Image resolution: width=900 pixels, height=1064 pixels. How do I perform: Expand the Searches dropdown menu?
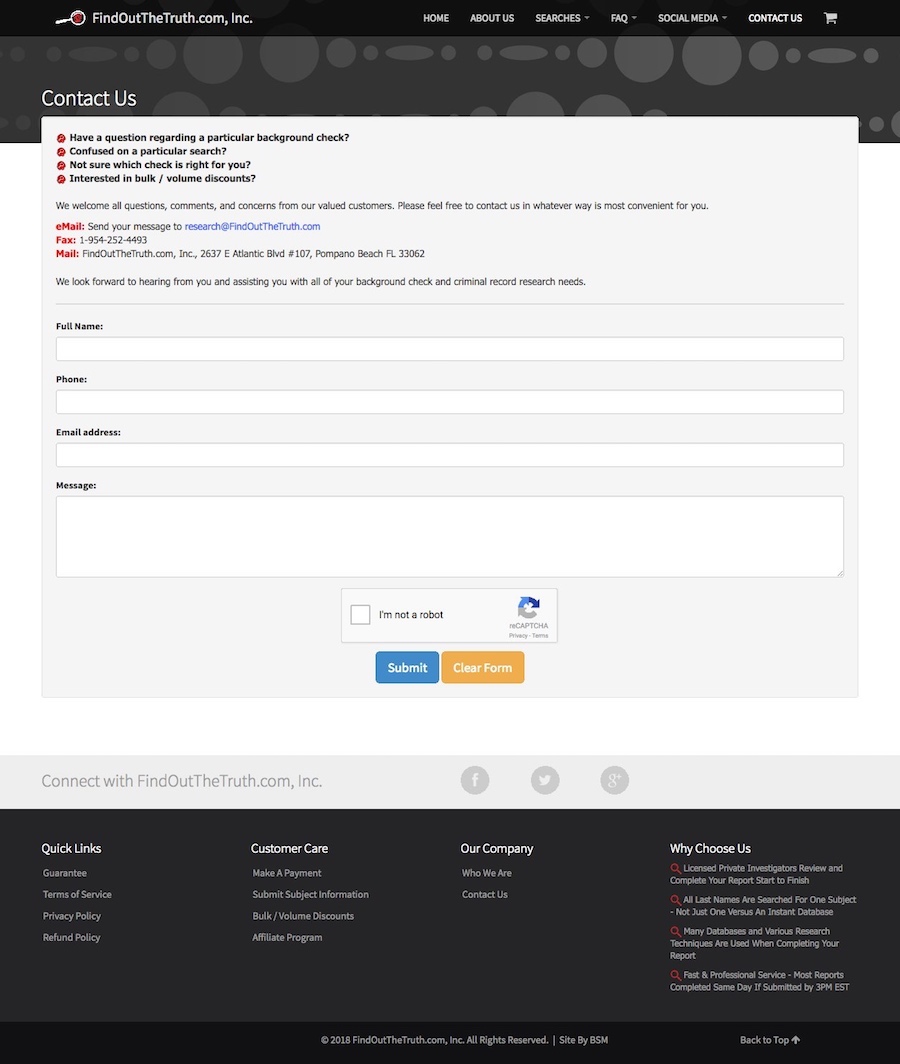[x=562, y=18]
